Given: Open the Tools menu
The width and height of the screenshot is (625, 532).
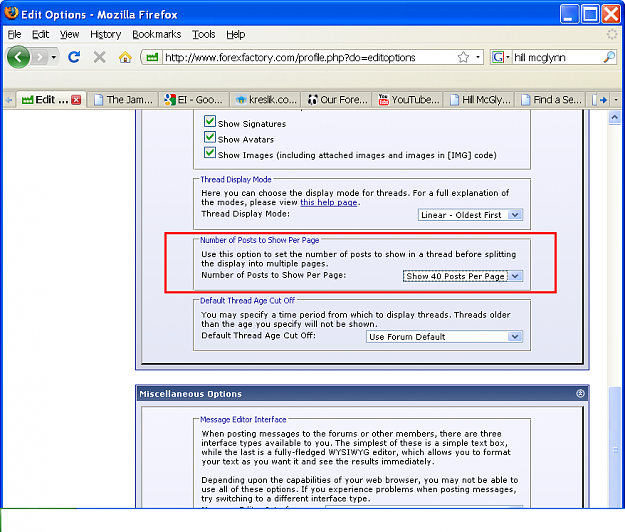Looking at the screenshot, I should pos(204,35).
